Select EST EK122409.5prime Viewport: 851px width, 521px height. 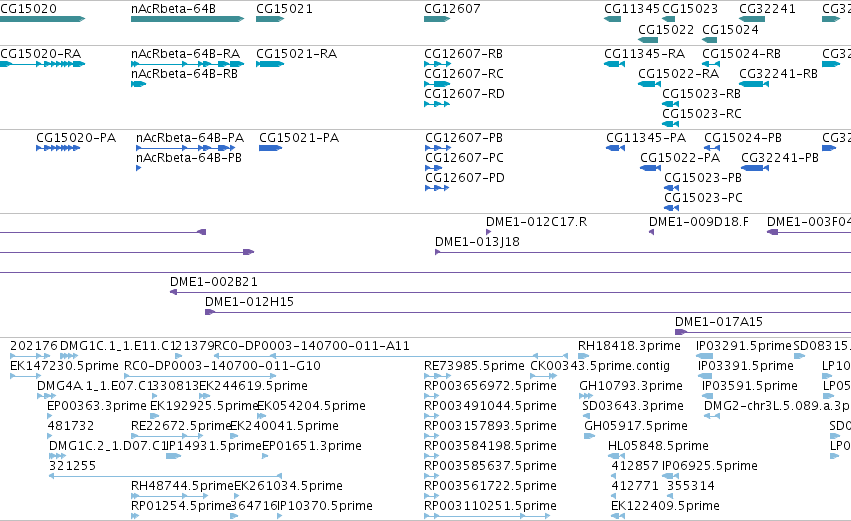[665, 506]
